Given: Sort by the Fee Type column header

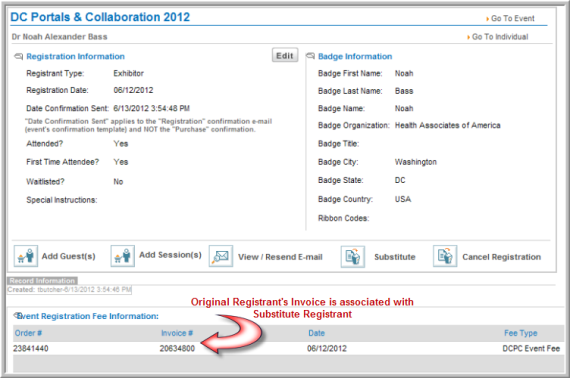Looking at the screenshot, I should click(521, 333).
